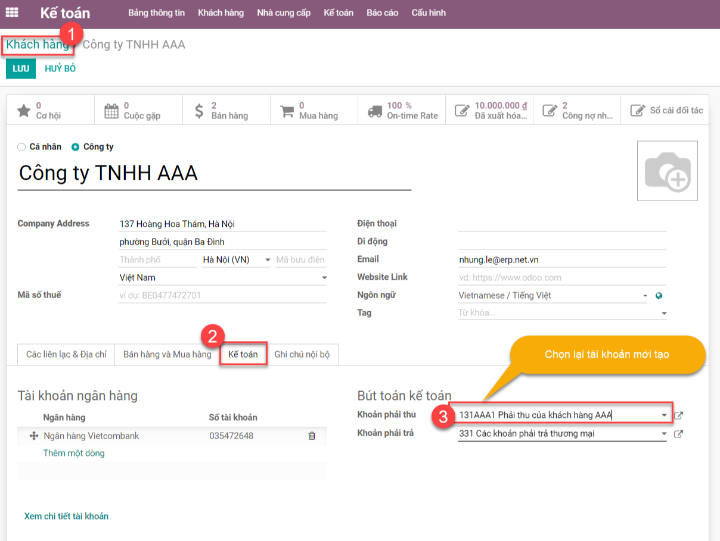
Task: Open the Báo cáo top menu
Action: click(x=381, y=13)
